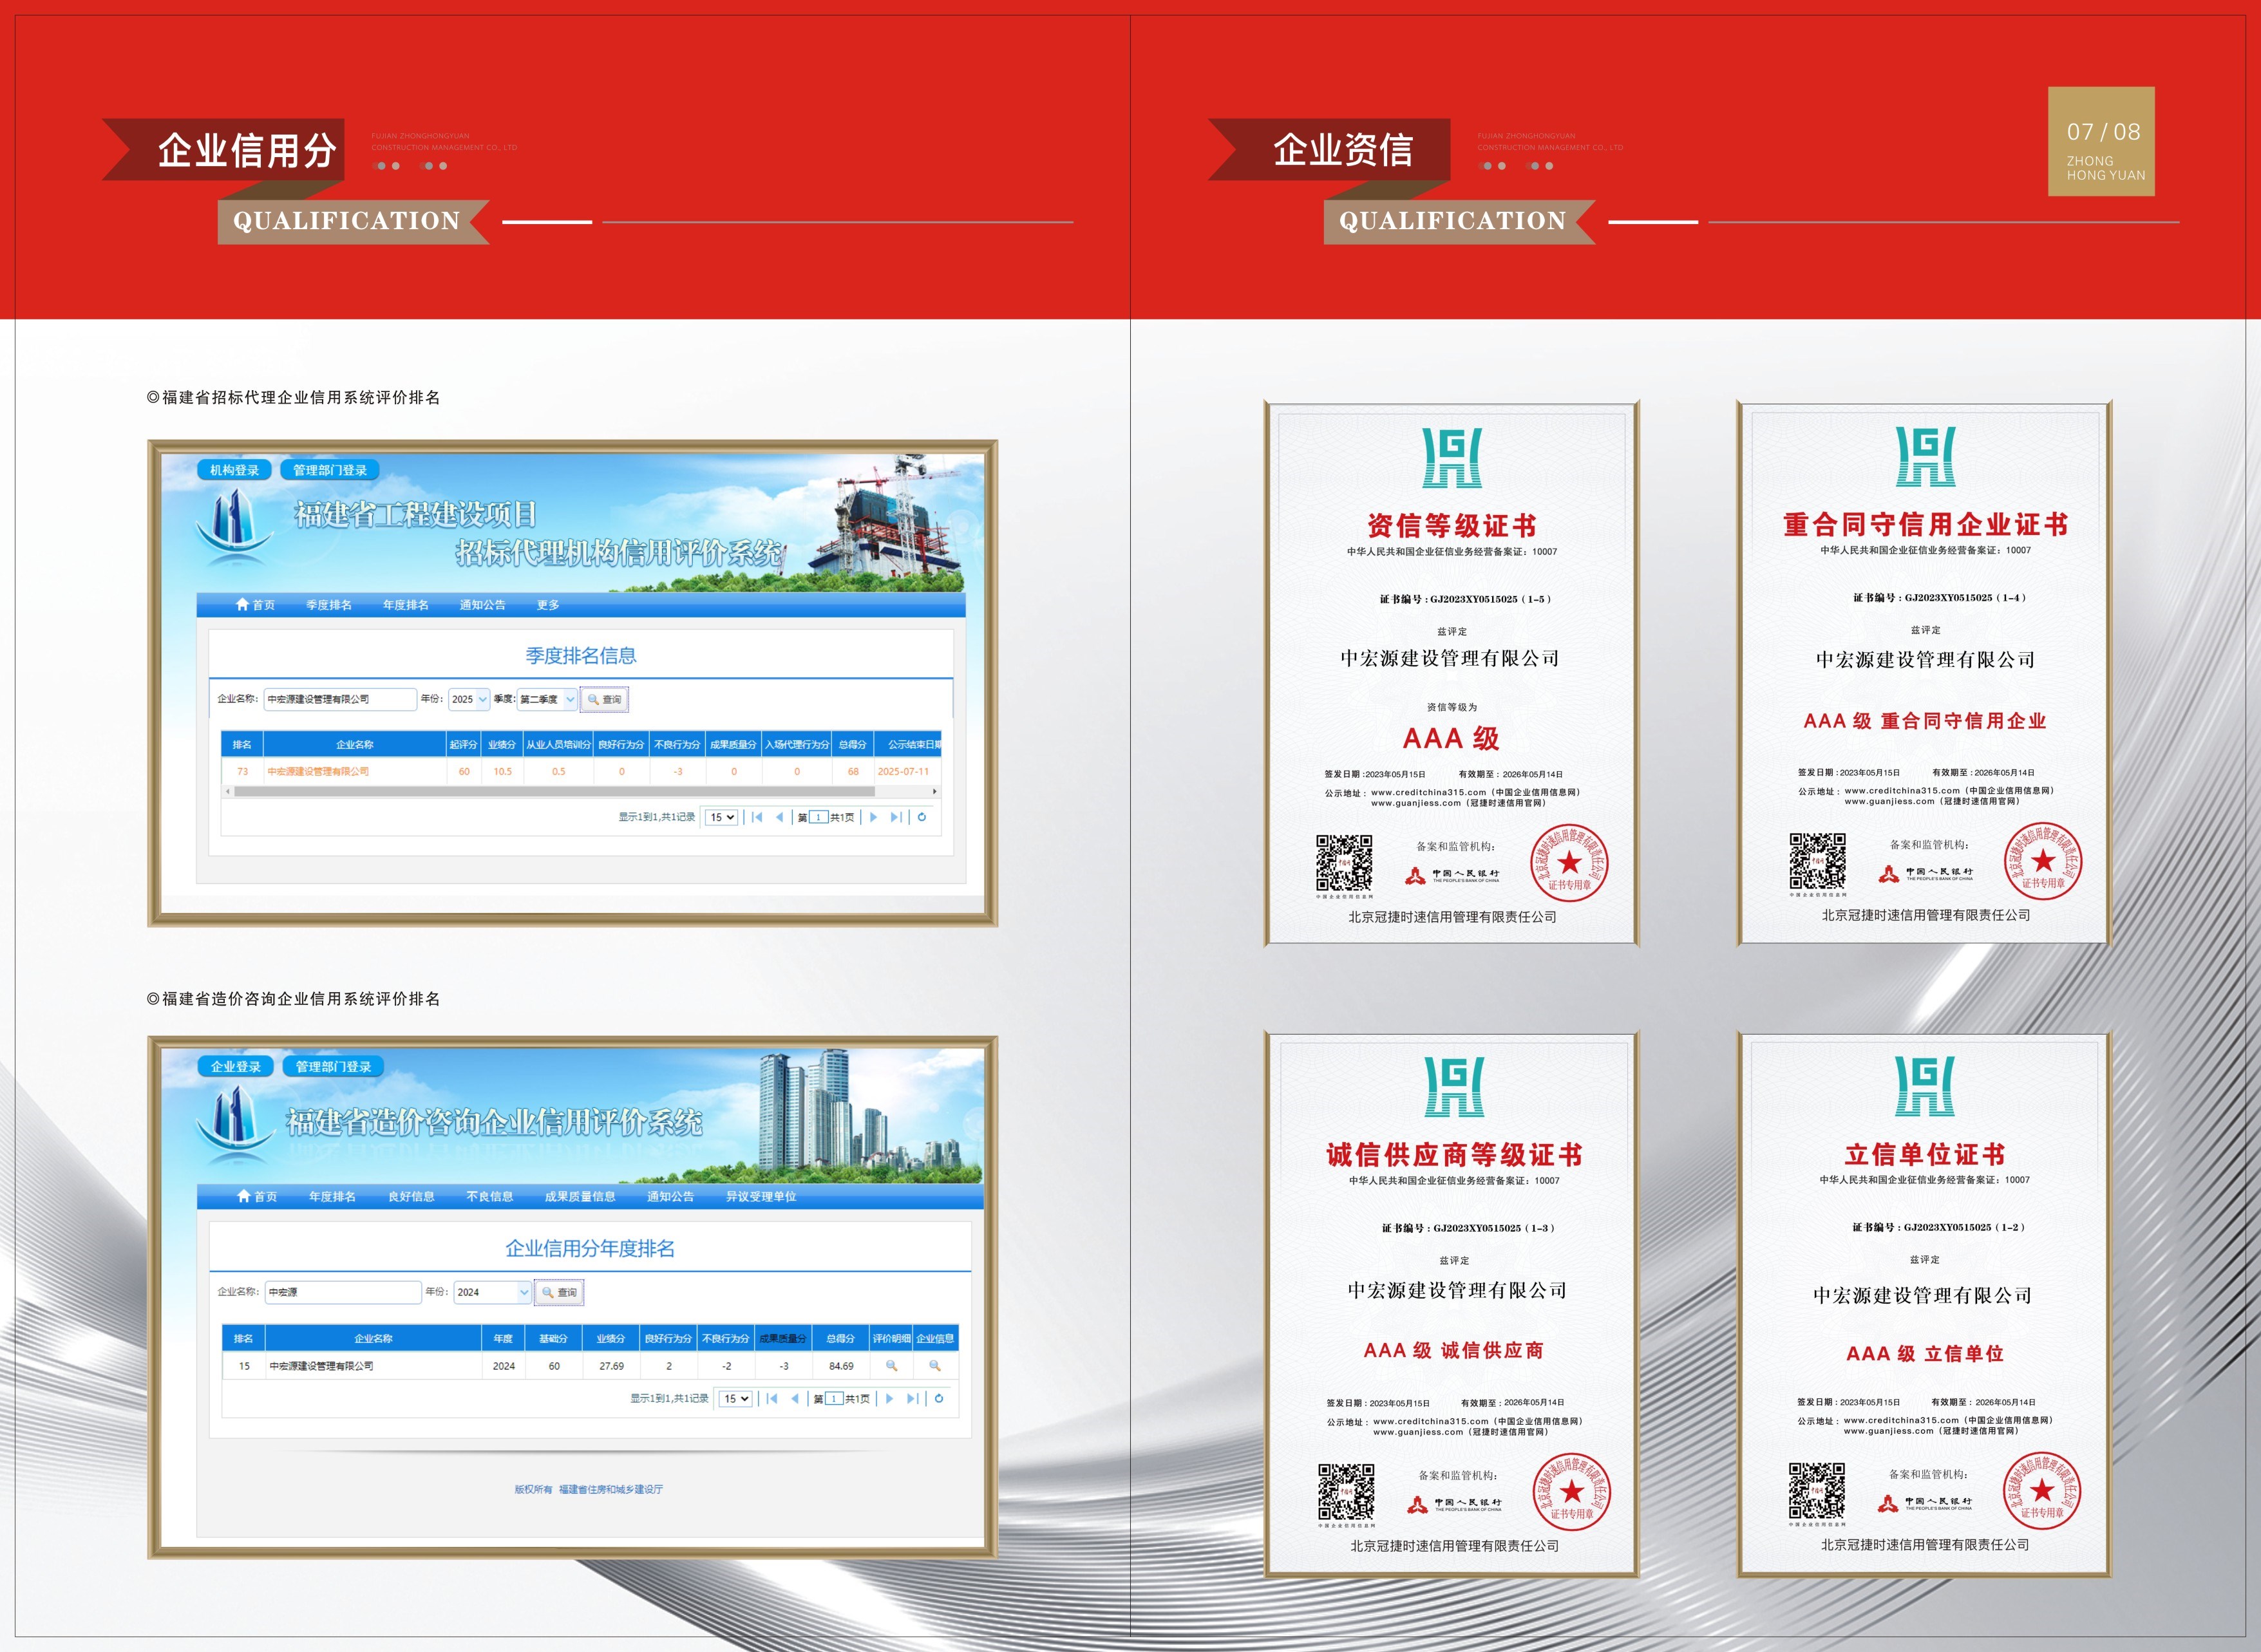2261x1652 pixels.
Task: Jump to last page in 造价咨询 system pager
Action: click(912, 1398)
